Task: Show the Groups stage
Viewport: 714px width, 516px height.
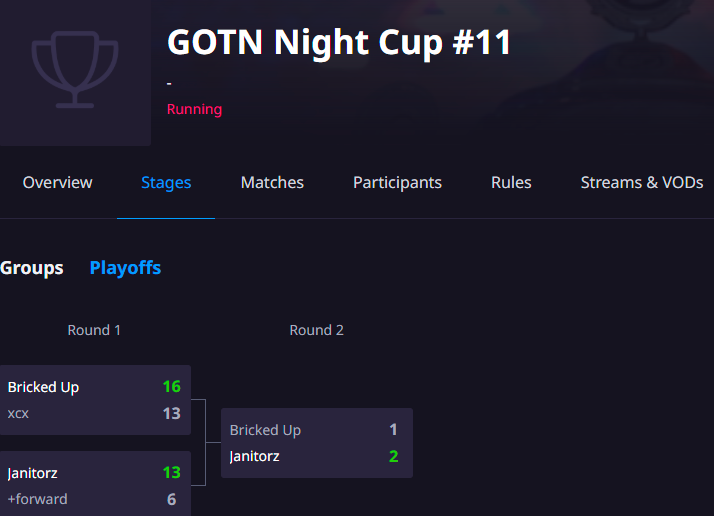Action: click(x=32, y=268)
